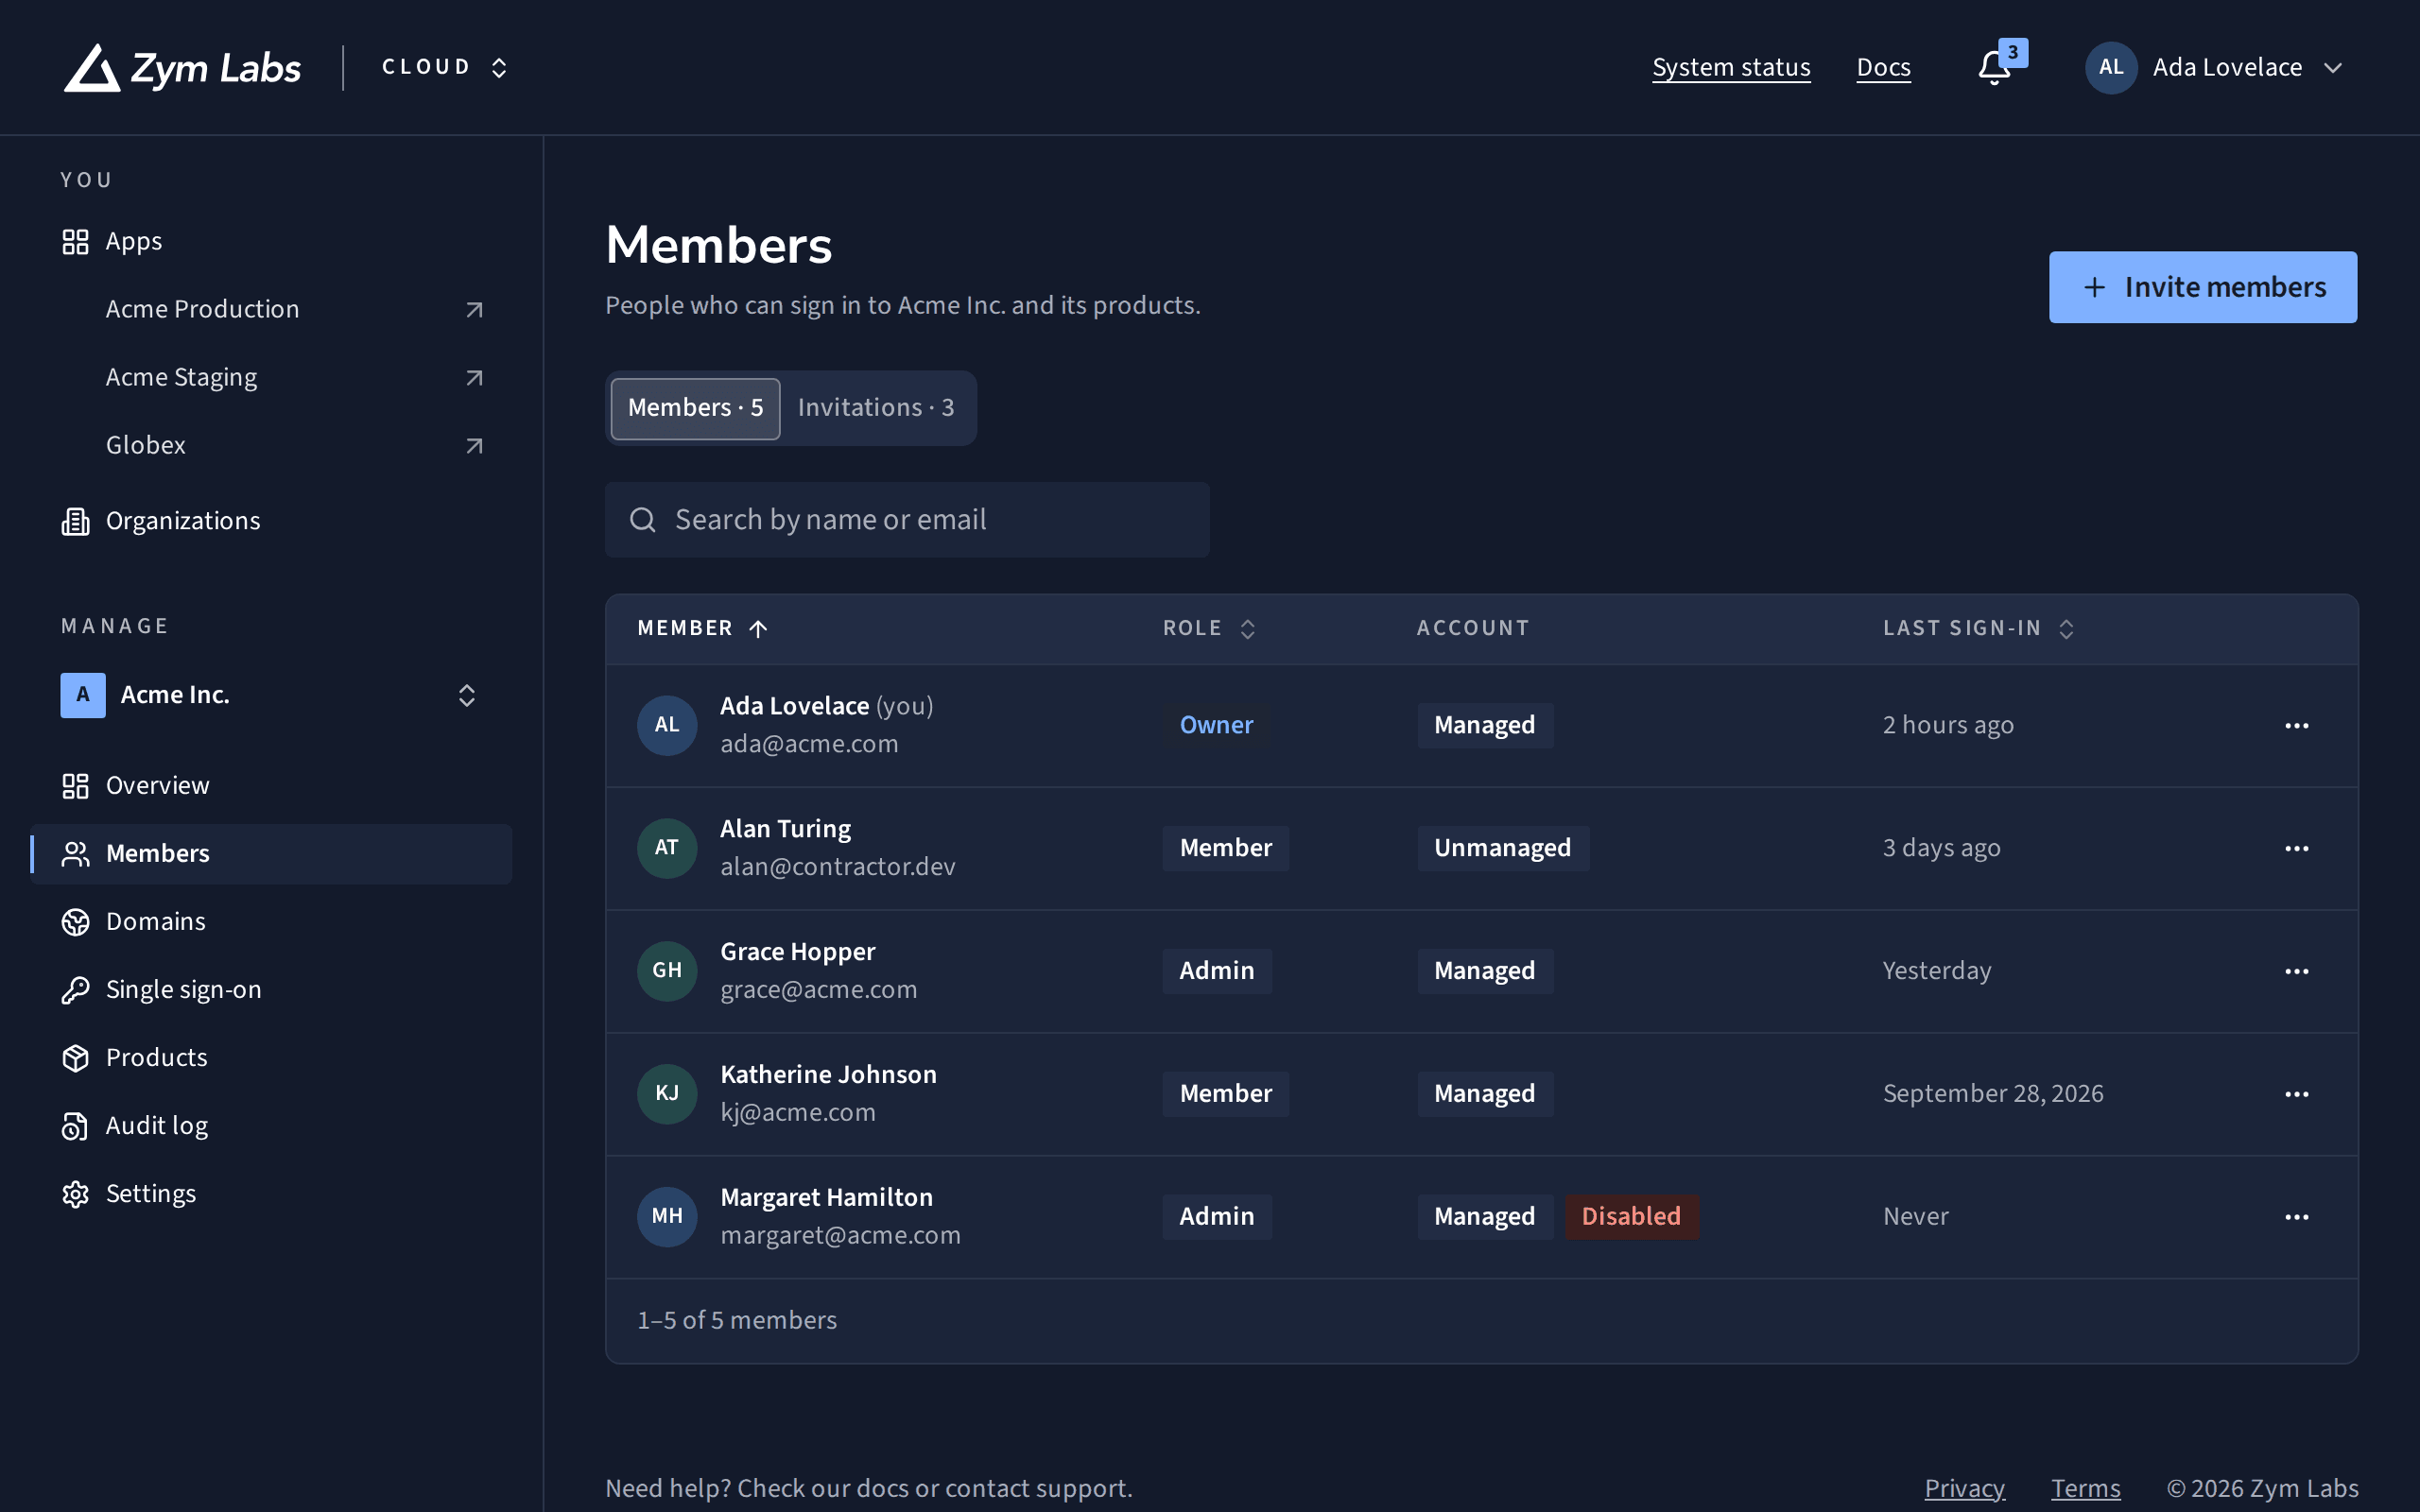This screenshot has width=2420, height=1512.
Task: Click the Disabled badge on Margaret Hamilton
Action: (1631, 1217)
